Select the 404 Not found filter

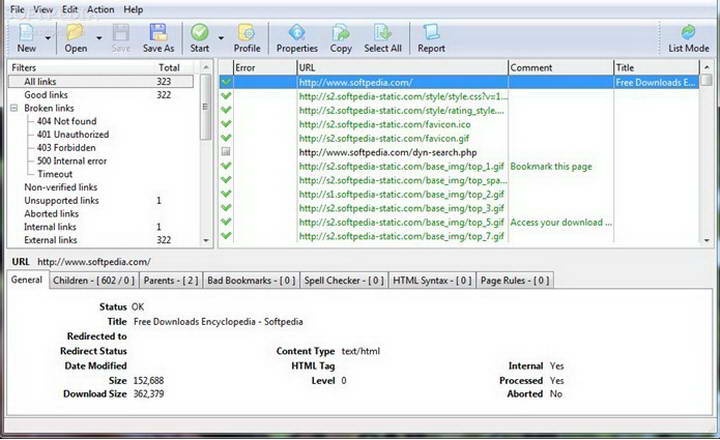pos(67,121)
